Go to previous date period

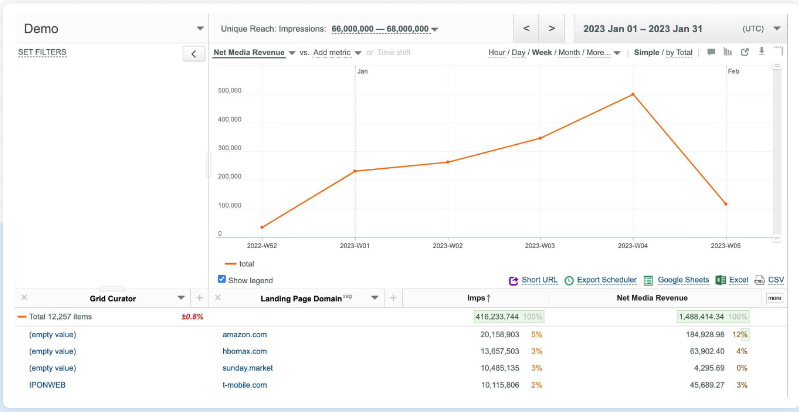point(526,28)
